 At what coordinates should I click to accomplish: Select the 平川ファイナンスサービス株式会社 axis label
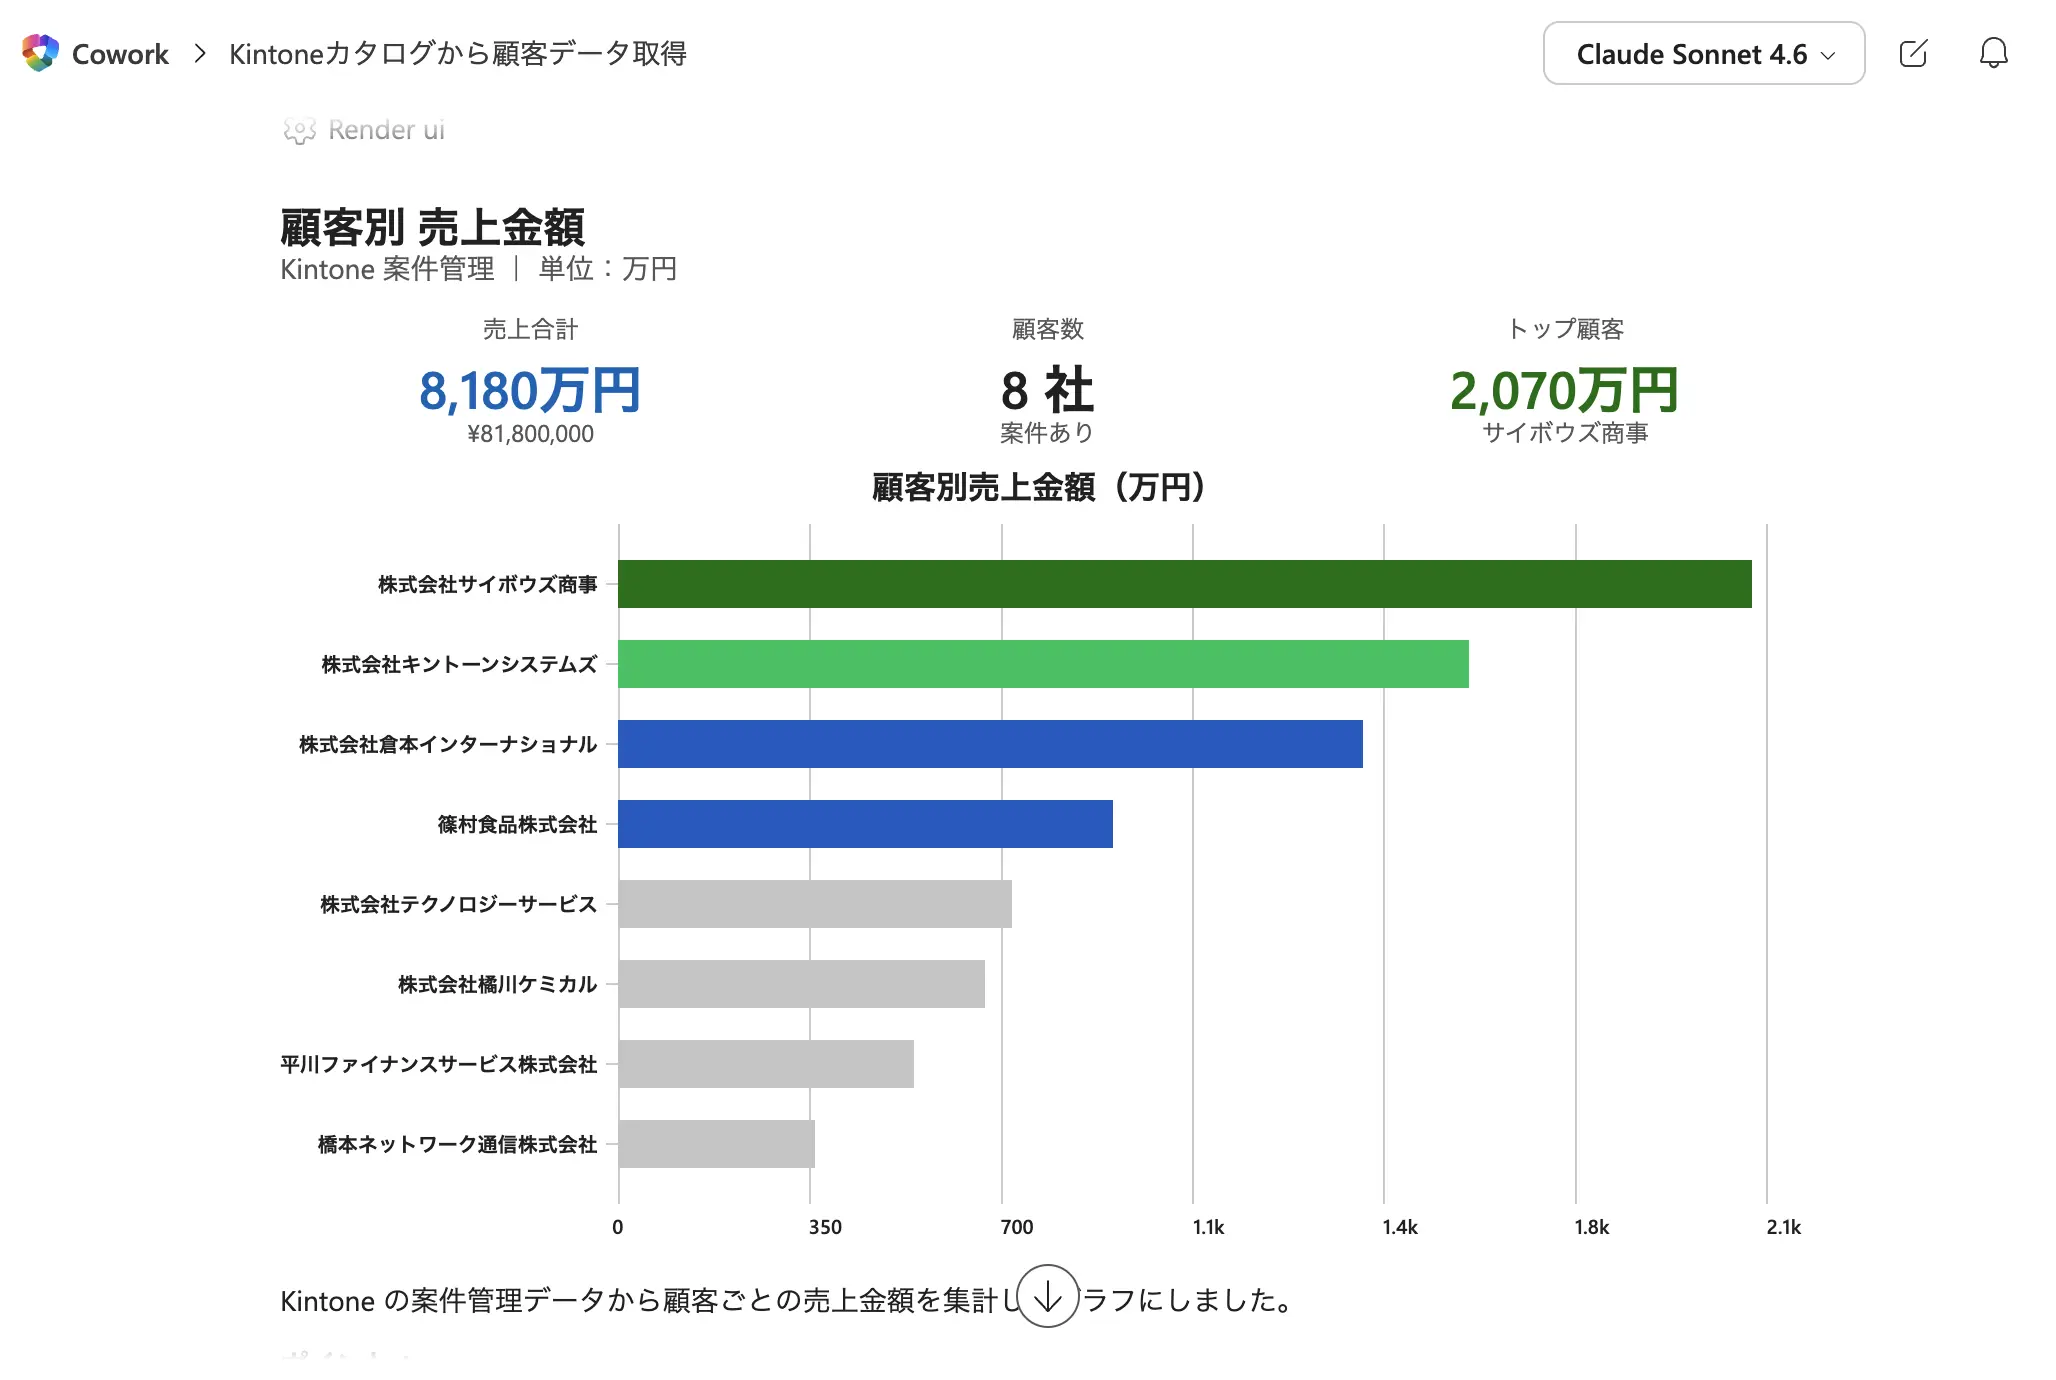click(x=438, y=1064)
